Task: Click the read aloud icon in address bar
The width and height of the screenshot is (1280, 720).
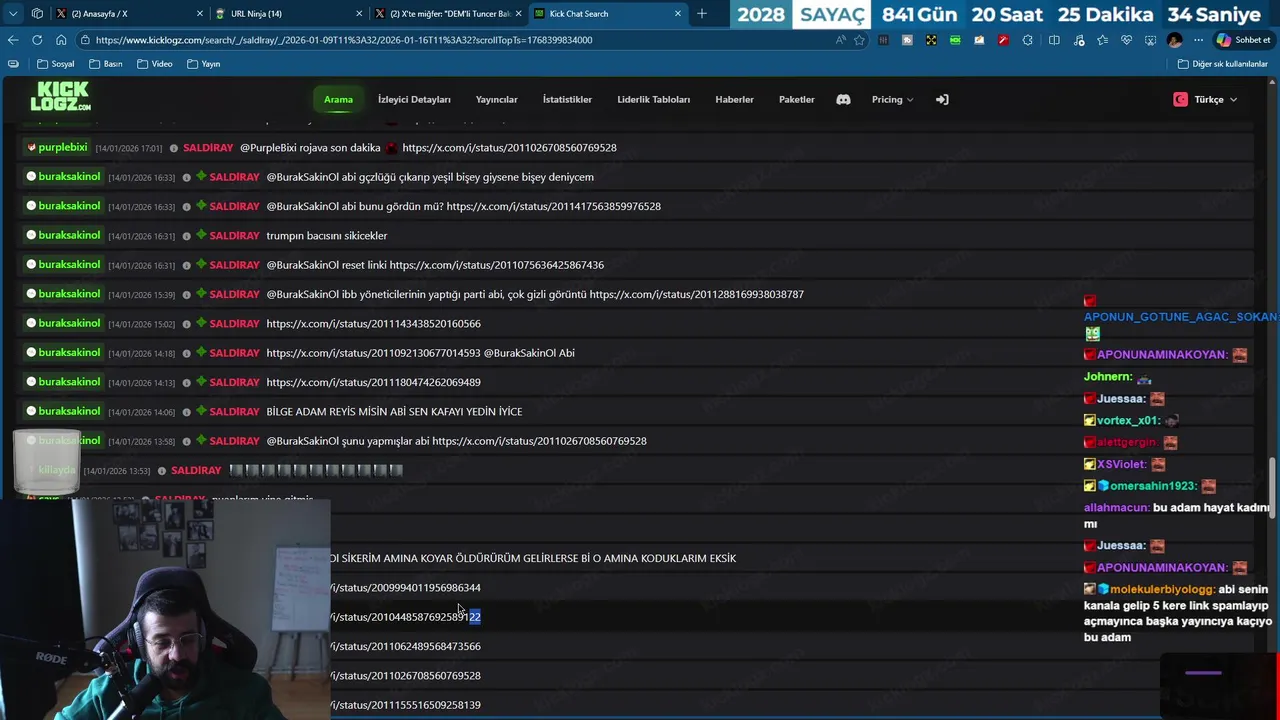Action: click(840, 40)
